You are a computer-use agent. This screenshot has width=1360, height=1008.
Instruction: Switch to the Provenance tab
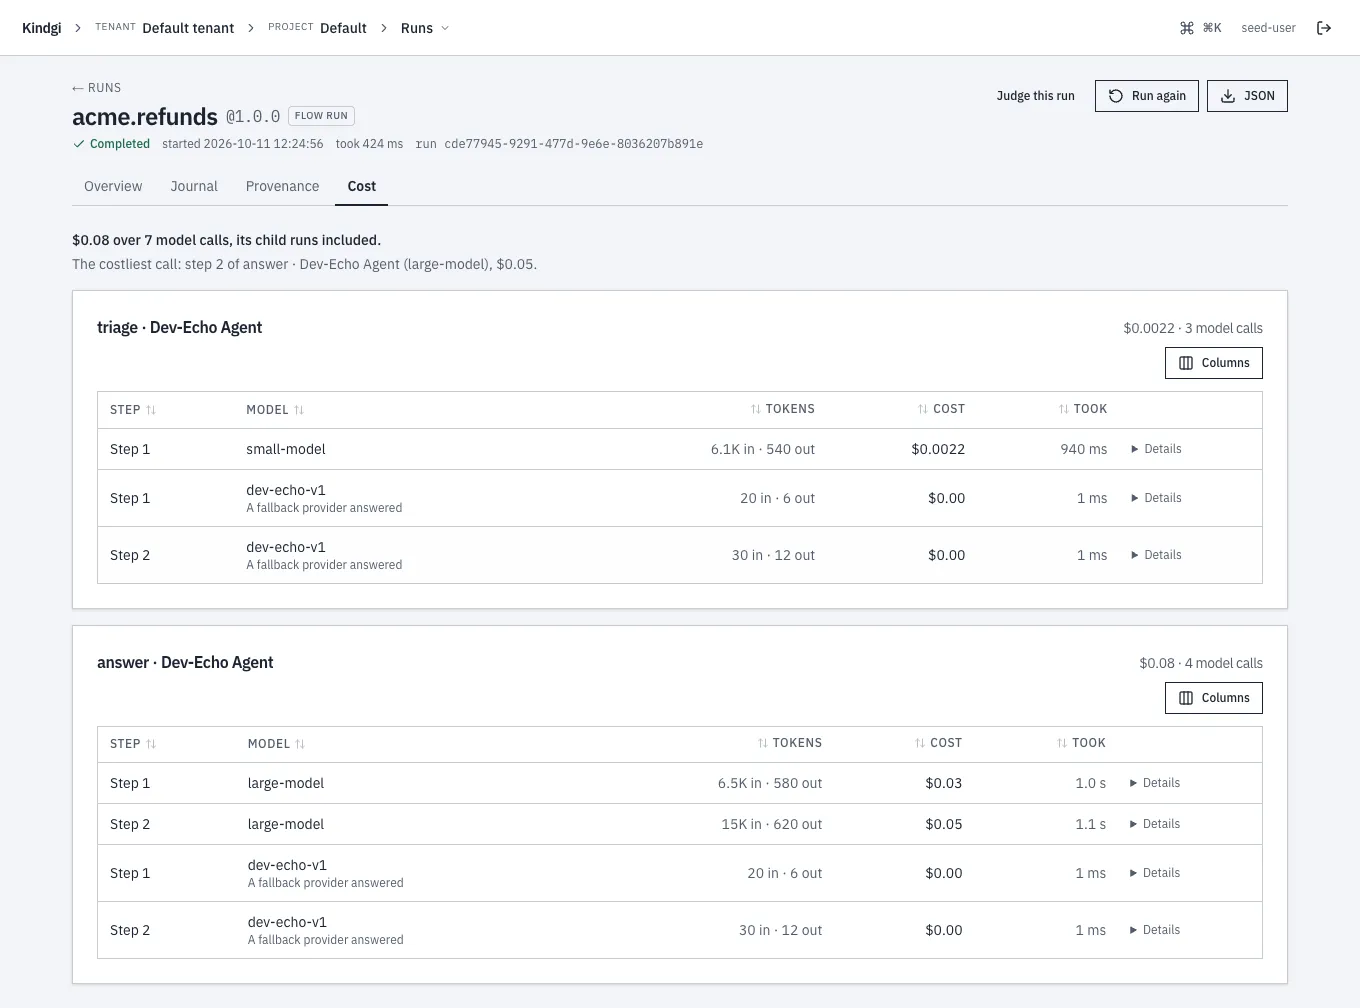[282, 186]
